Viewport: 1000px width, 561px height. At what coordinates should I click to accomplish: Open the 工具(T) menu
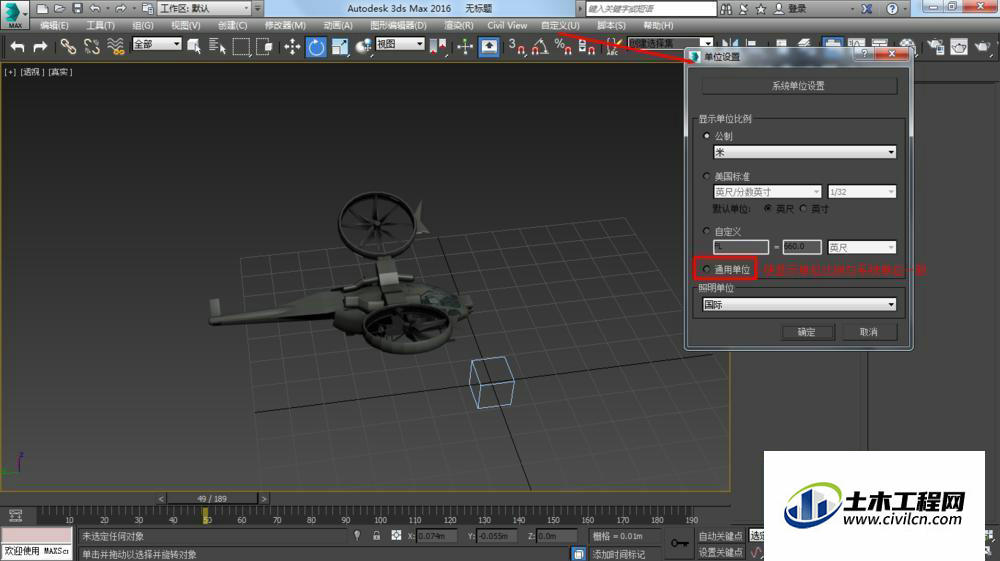[x=100, y=26]
